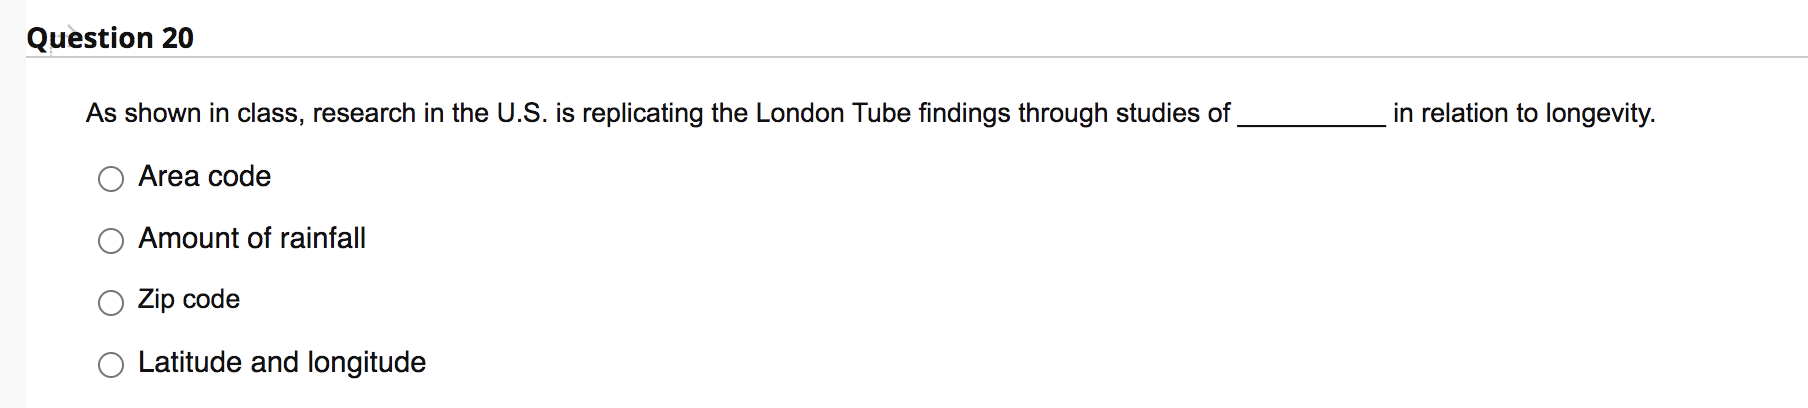Click the phrase 'in relation to longevity.'
The width and height of the screenshot is (1808, 408).
pyautogui.click(x=1524, y=113)
